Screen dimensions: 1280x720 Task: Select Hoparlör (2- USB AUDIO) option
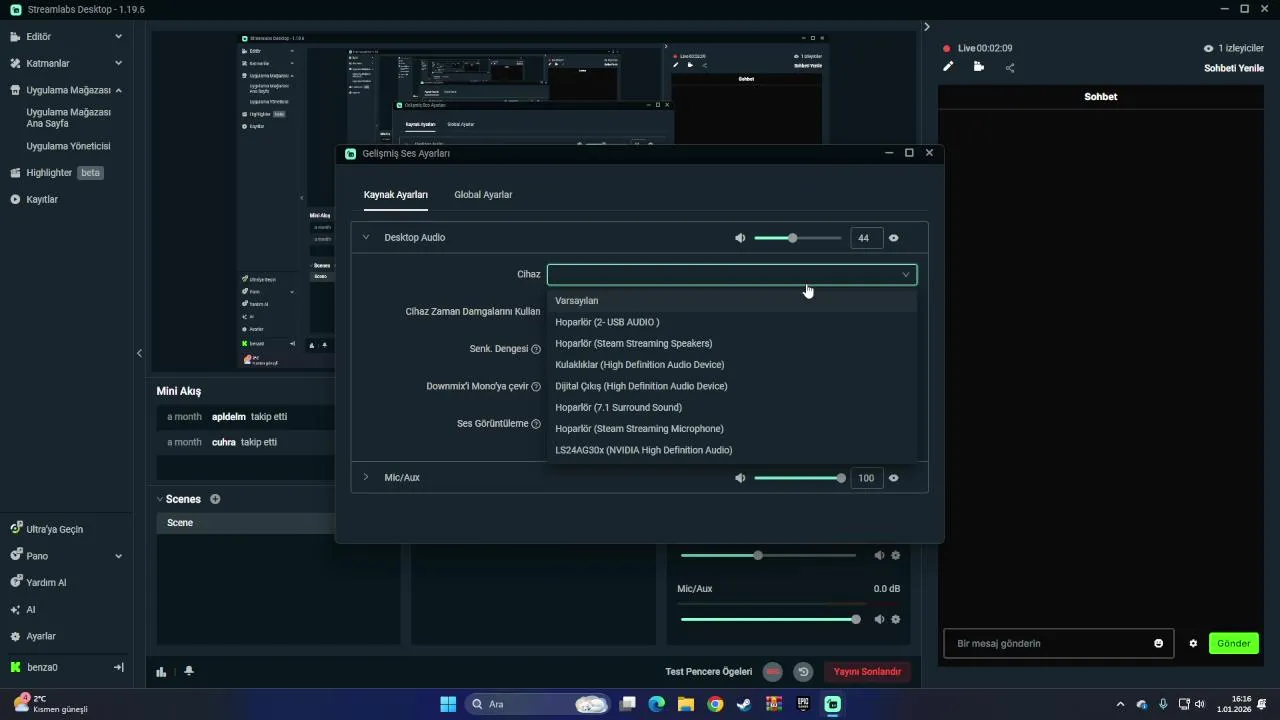pos(732,322)
